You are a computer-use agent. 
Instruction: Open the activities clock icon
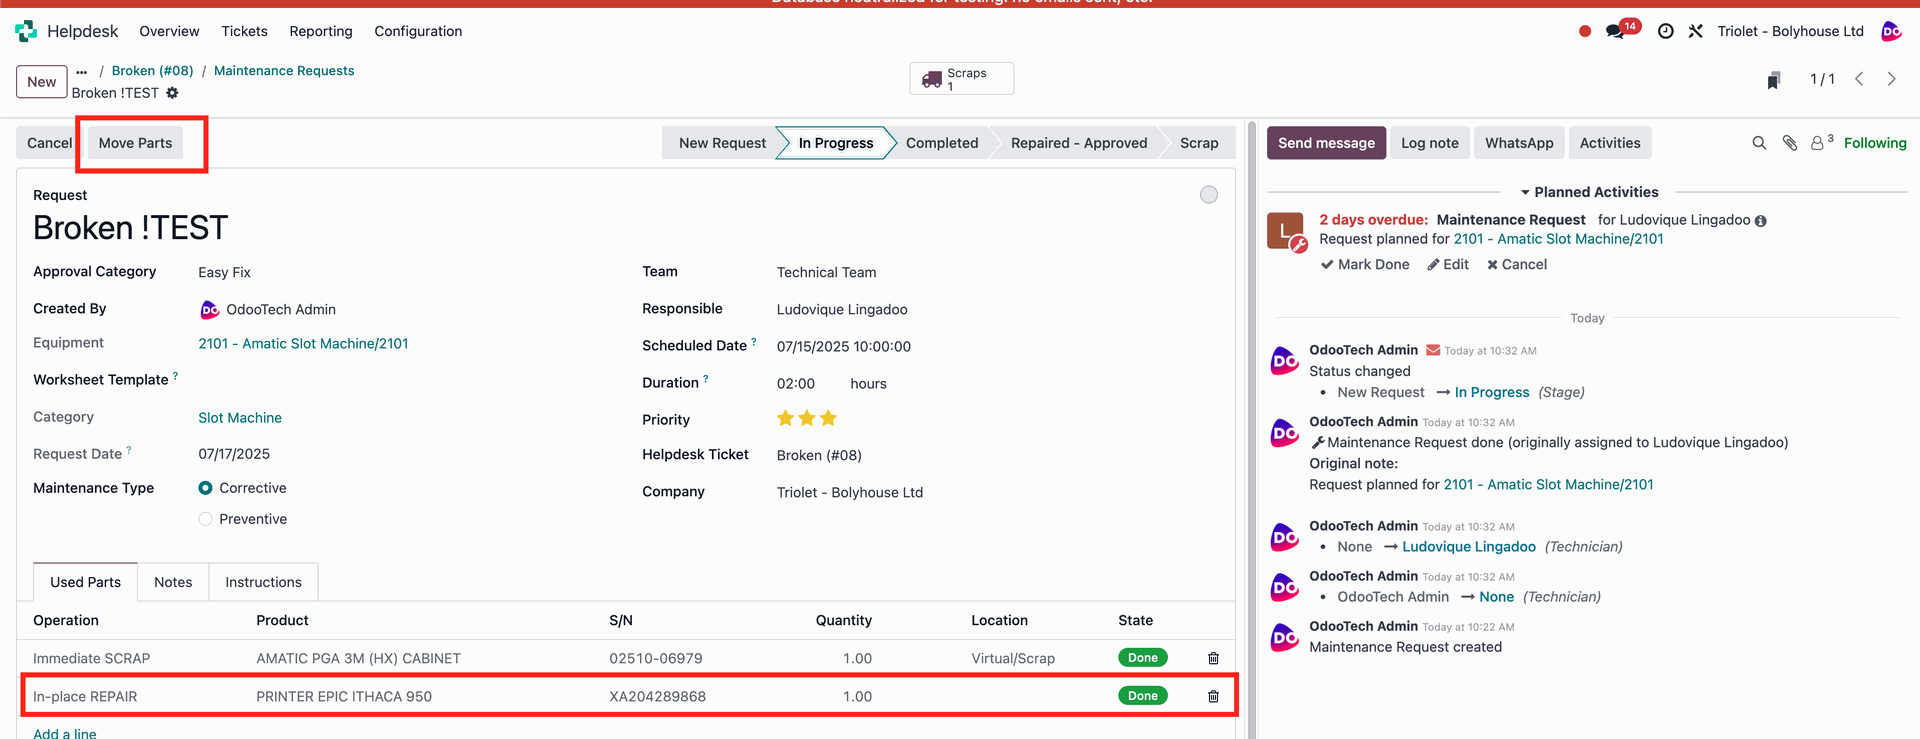coord(1665,31)
